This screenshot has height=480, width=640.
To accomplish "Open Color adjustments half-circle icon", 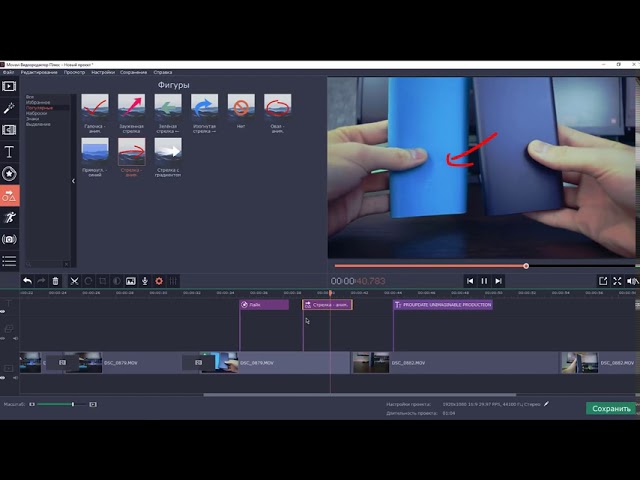I will click(x=117, y=281).
